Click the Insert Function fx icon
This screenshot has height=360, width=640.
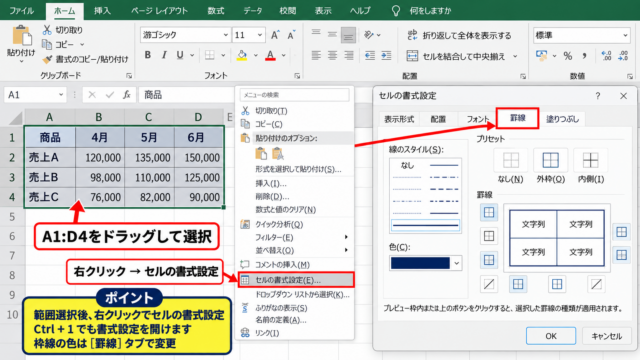127,95
